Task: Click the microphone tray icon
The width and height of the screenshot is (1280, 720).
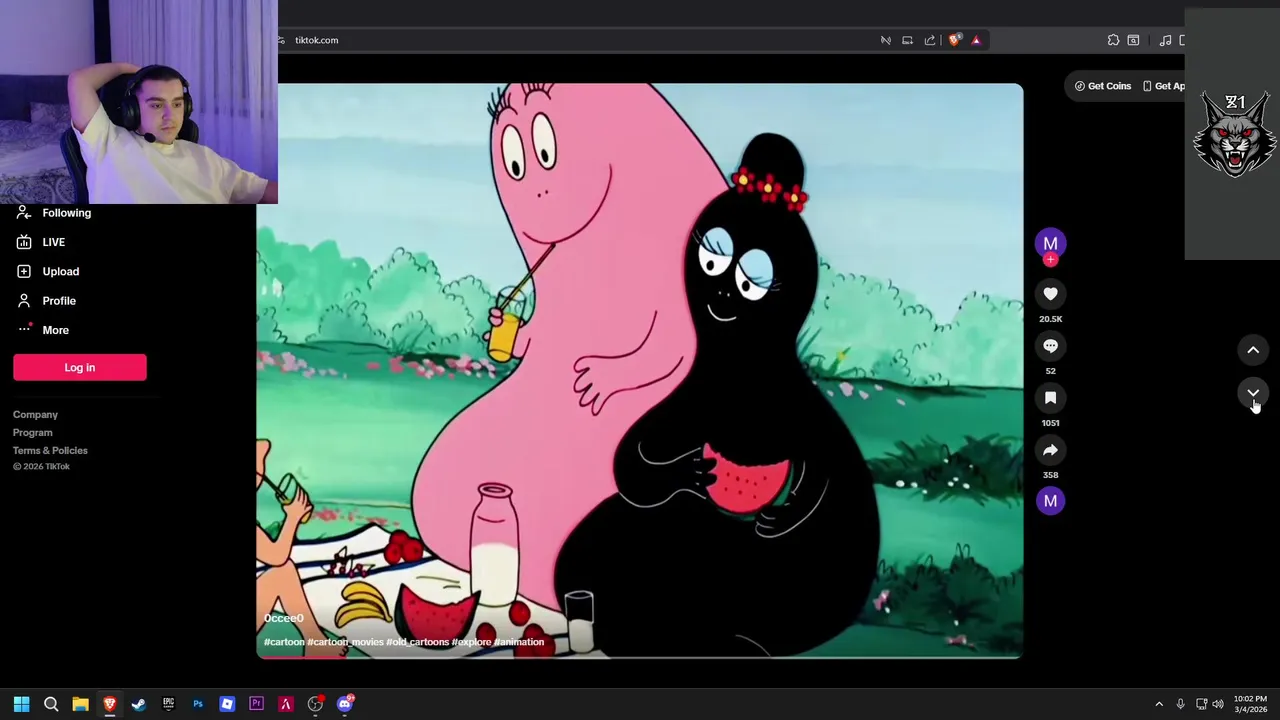Action: 1180,704
